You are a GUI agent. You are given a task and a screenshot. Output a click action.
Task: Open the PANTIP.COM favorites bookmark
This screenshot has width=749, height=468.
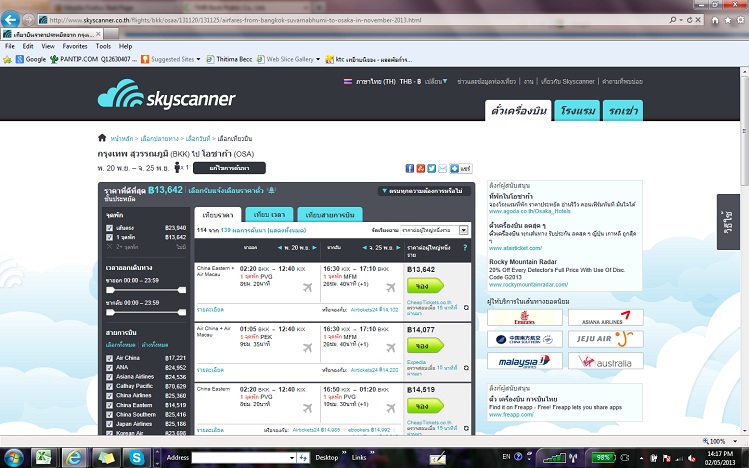click(x=94, y=59)
